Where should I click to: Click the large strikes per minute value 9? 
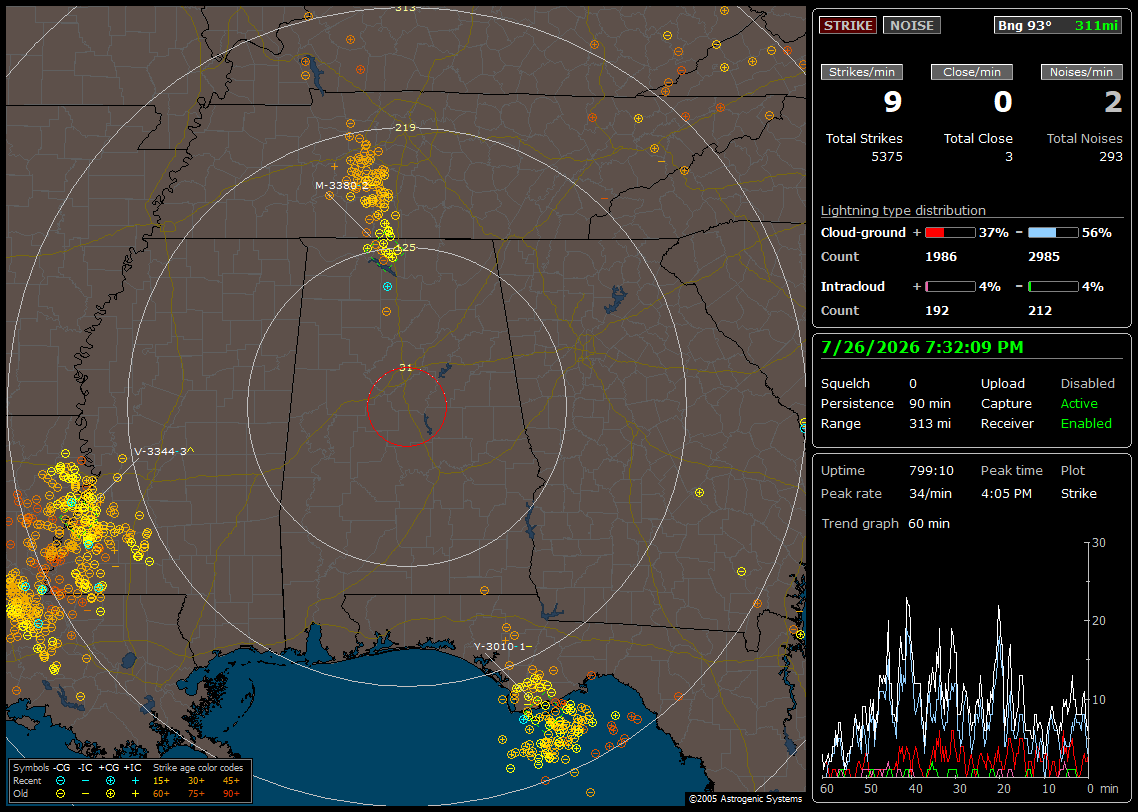[x=893, y=102]
